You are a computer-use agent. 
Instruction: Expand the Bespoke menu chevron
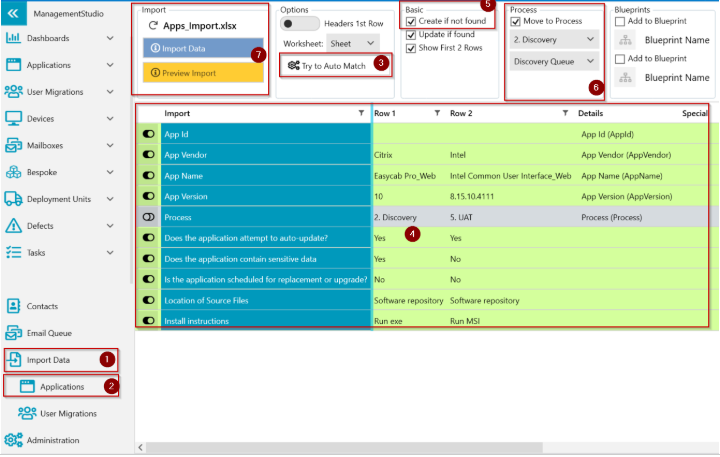pyautogui.click(x=110, y=172)
